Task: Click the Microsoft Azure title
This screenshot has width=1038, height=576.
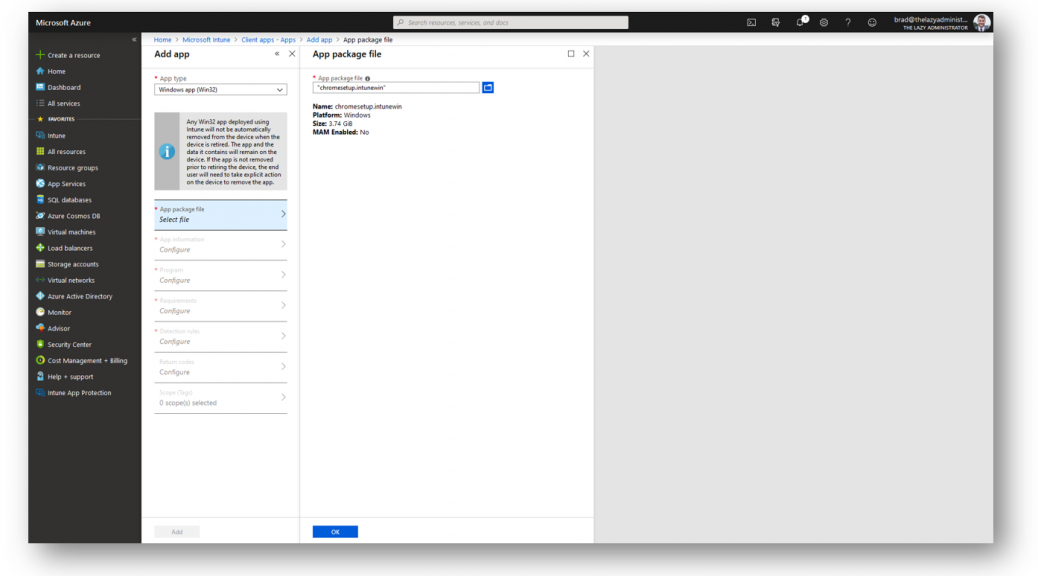Action: point(63,23)
